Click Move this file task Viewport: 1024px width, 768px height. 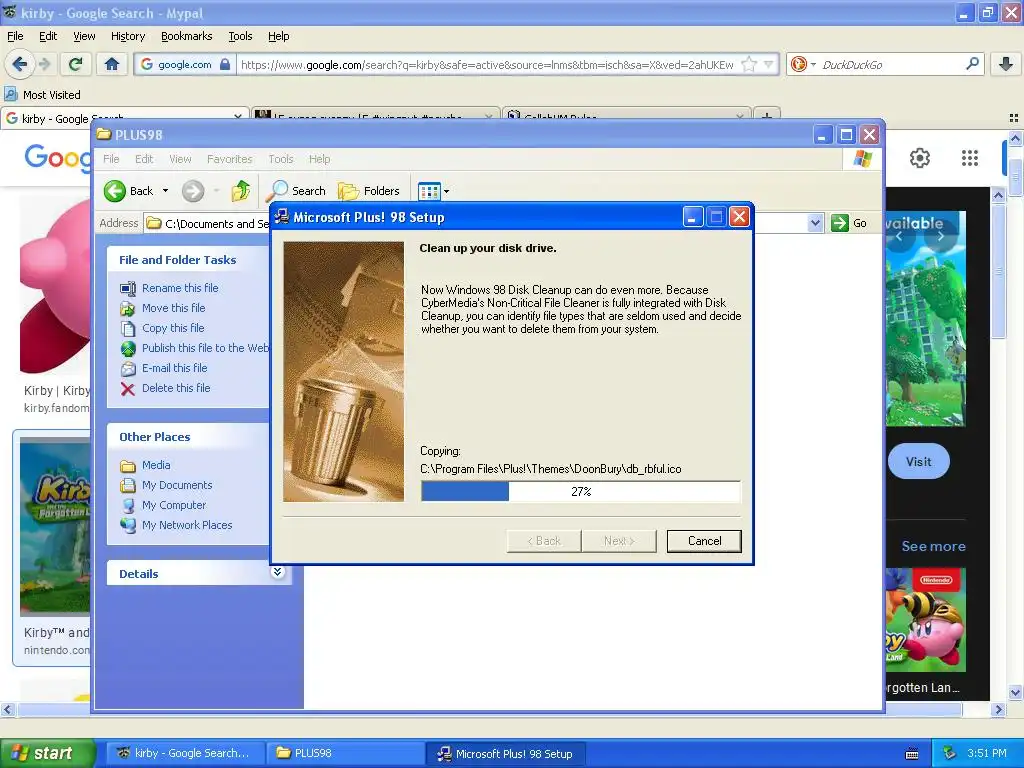(174, 308)
